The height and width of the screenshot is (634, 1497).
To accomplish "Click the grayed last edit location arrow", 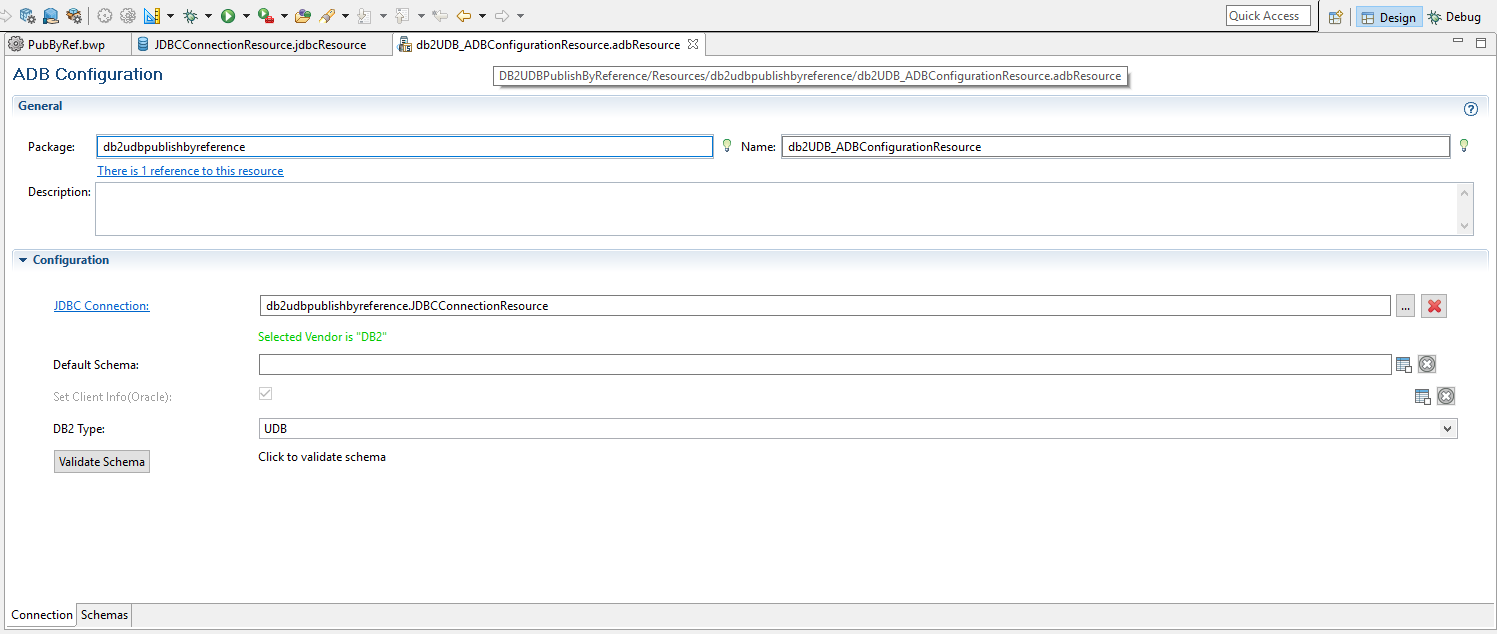I will coord(440,16).
